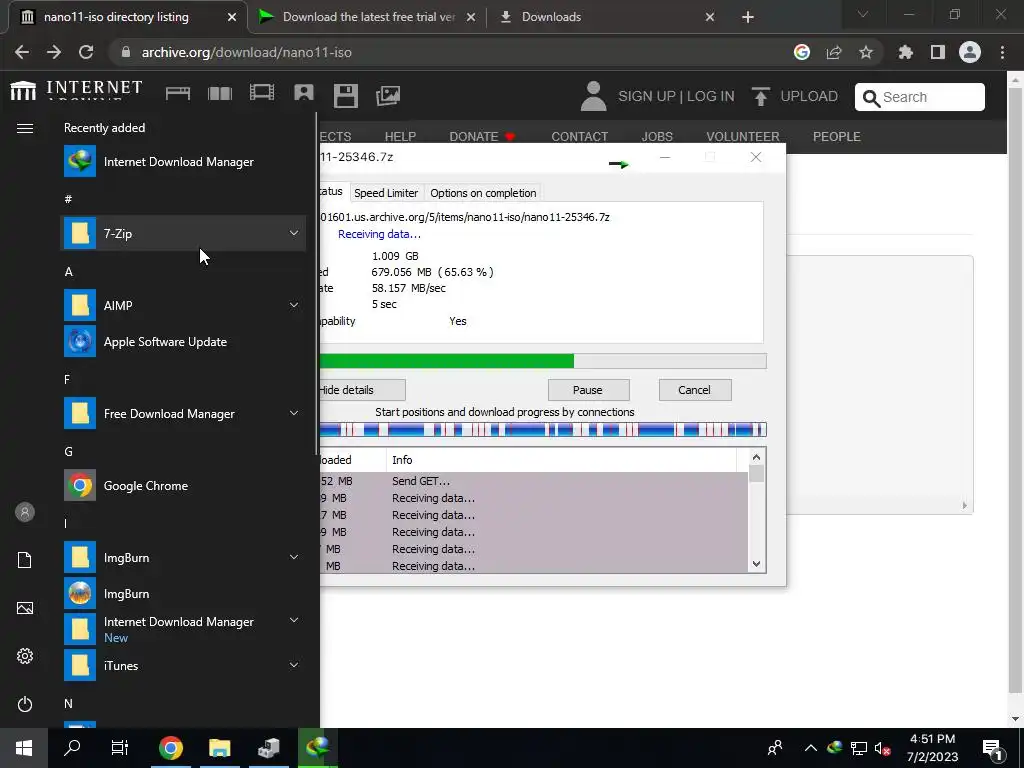1024x768 pixels.
Task: Pause the IDM download
Action: click(x=588, y=390)
